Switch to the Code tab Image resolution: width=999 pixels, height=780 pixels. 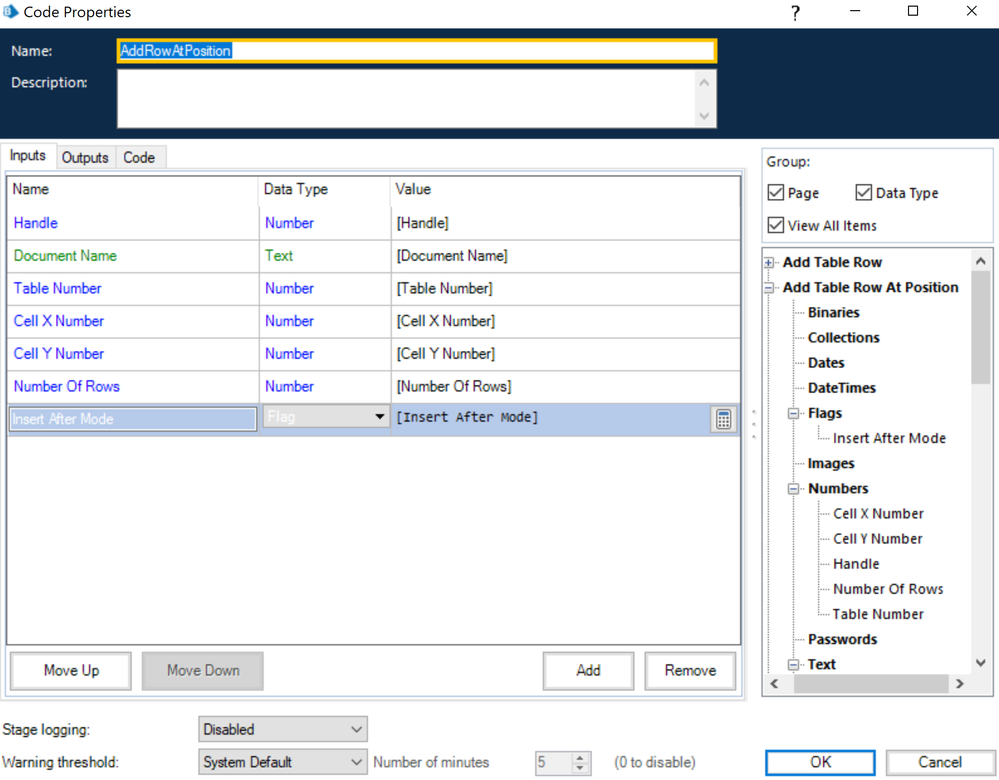[139, 158]
